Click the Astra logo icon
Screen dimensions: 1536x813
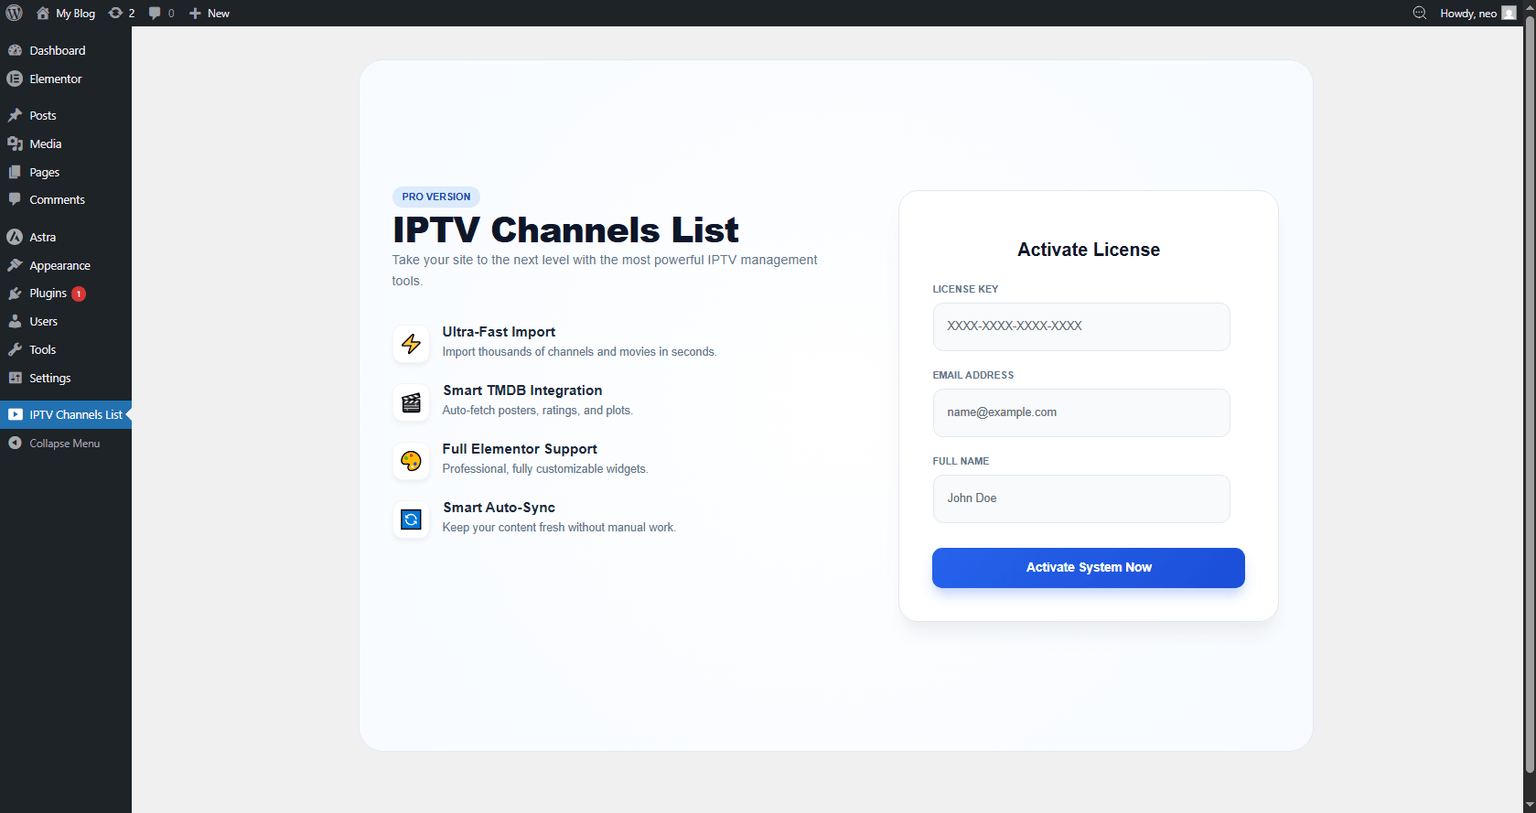click(x=15, y=237)
